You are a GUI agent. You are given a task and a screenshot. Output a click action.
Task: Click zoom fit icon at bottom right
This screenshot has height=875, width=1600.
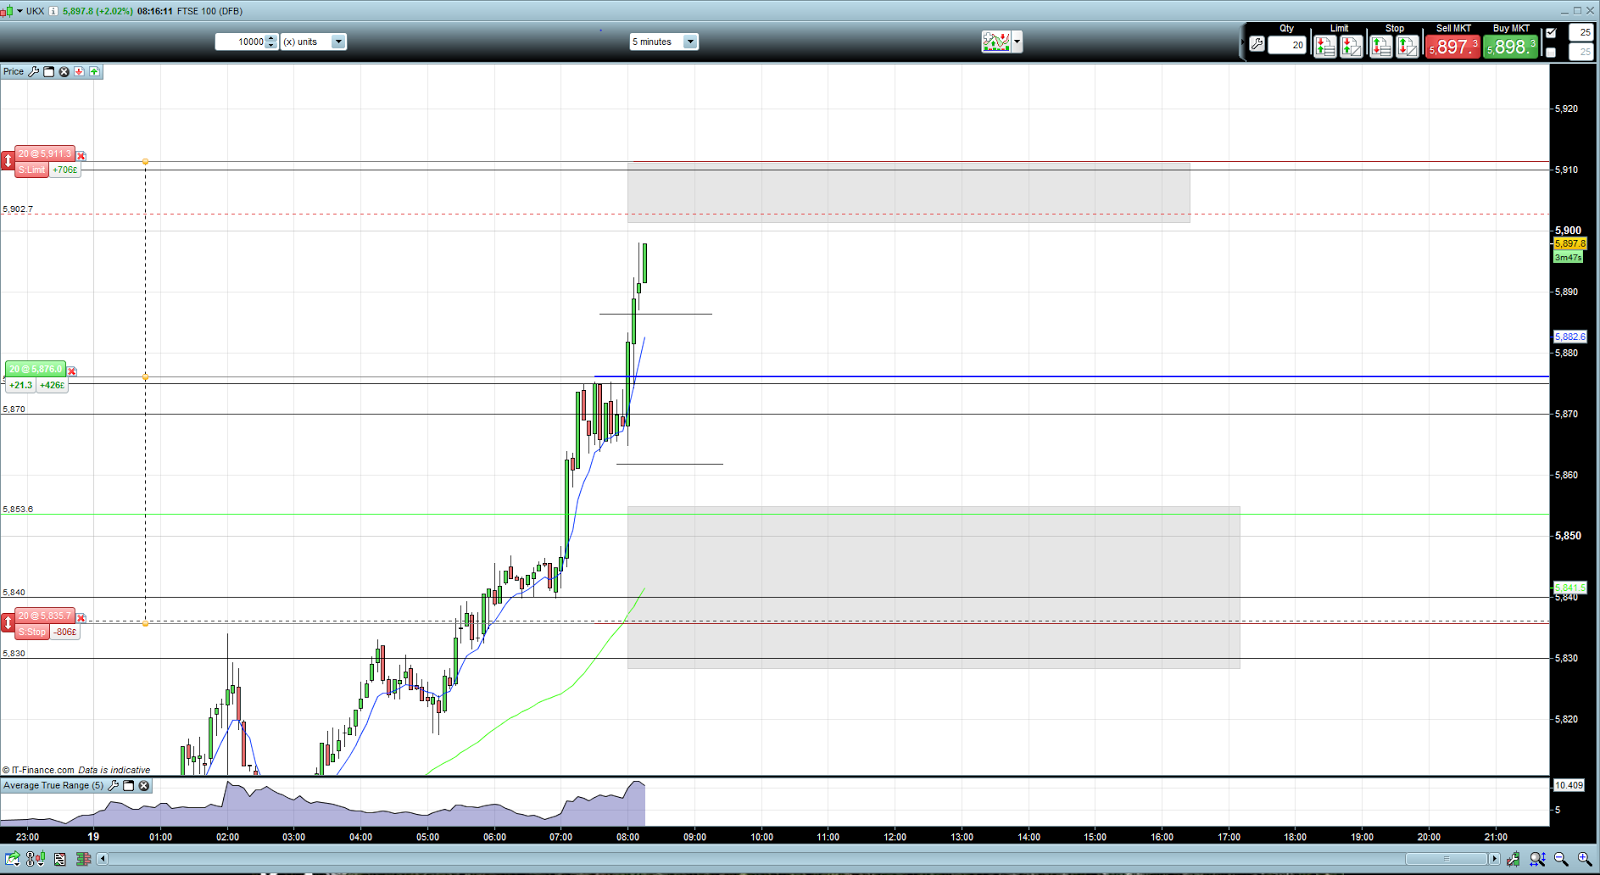point(1537,859)
